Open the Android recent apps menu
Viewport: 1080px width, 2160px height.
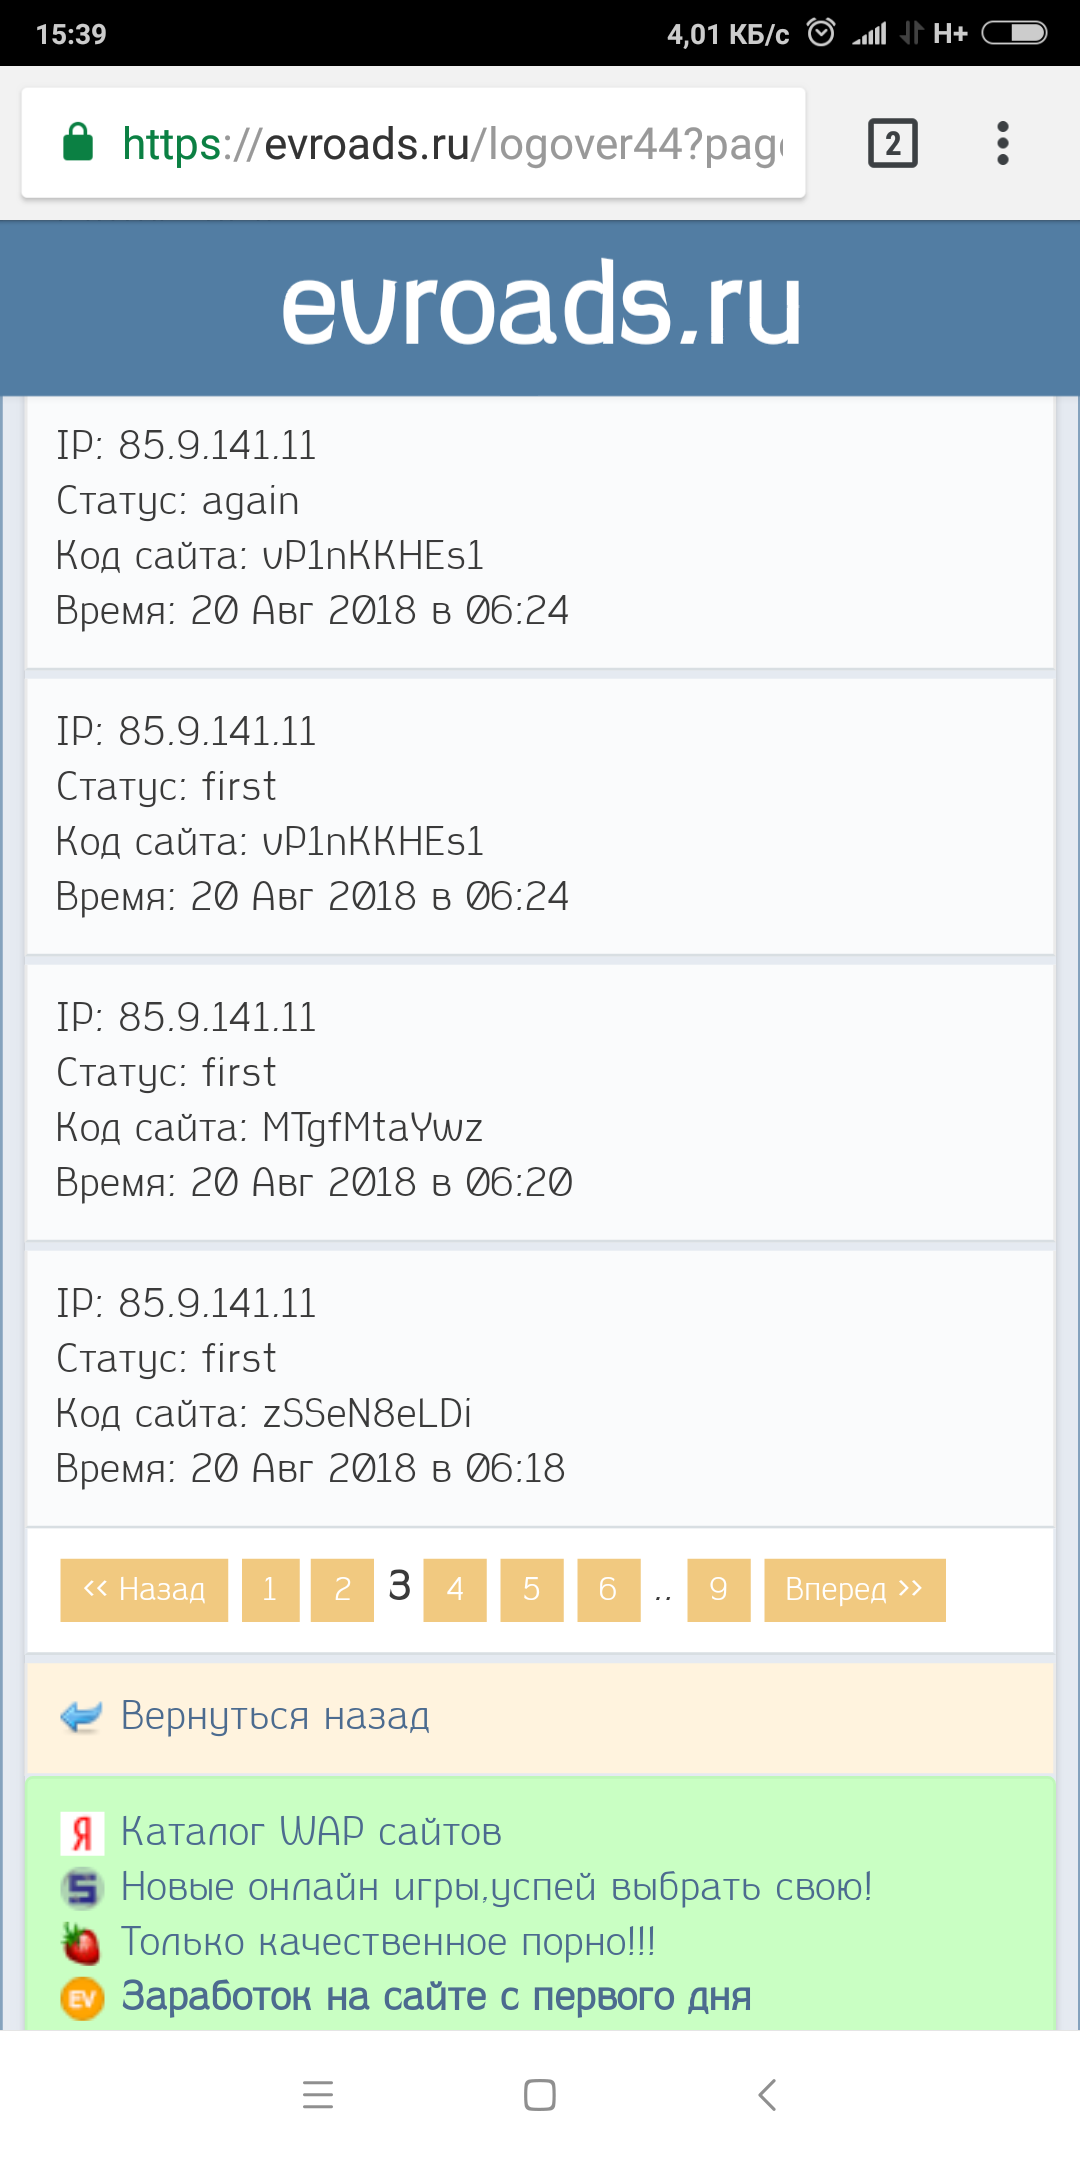(x=318, y=2094)
